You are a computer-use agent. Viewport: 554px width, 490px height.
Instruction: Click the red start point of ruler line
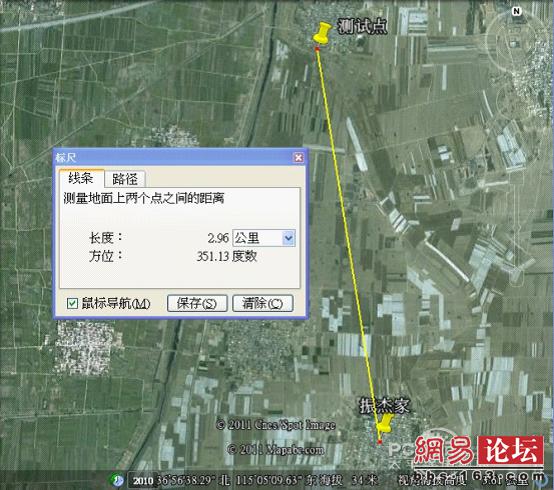pos(317,49)
